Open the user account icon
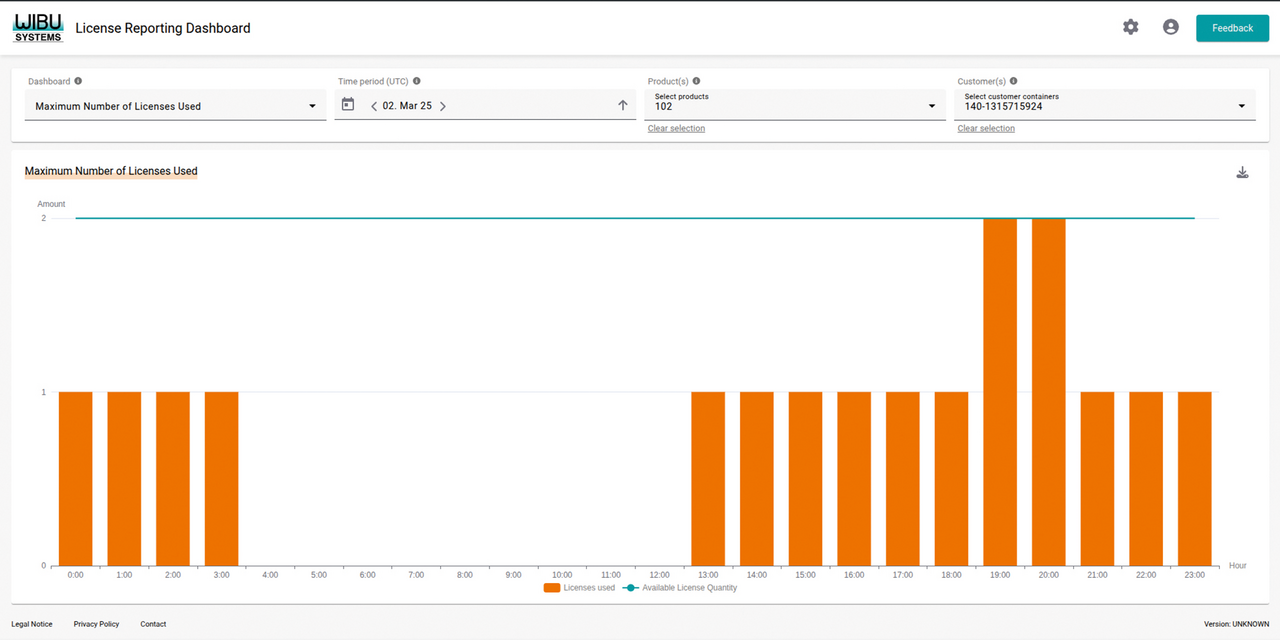 pyautogui.click(x=1171, y=27)
